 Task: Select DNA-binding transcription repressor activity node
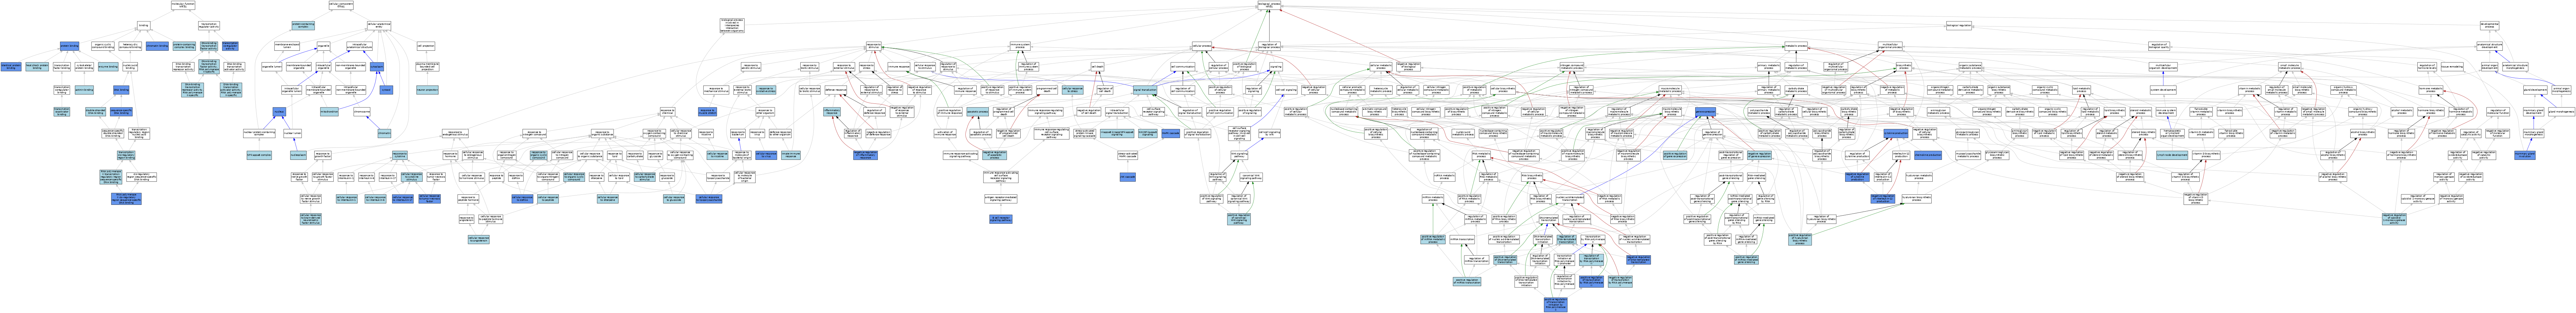tap(183, 66)
